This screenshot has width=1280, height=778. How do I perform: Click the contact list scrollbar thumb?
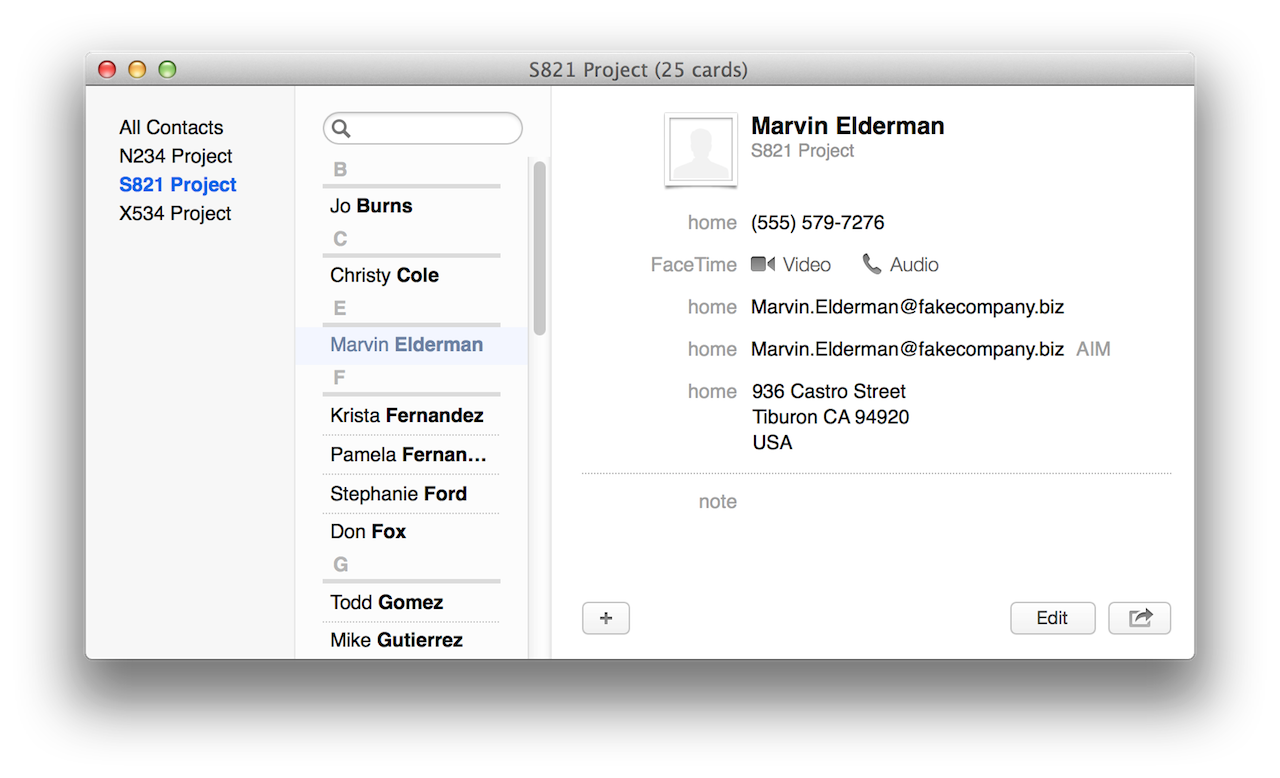(x=540, y=248)
